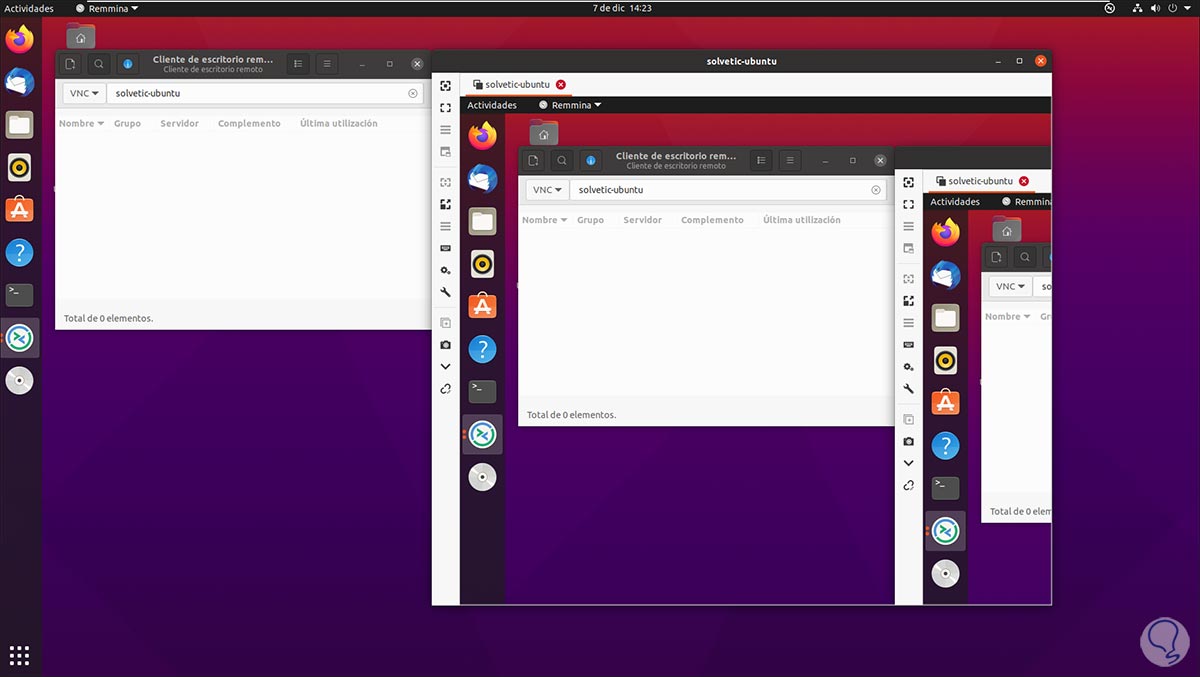Launch Firefox in first remote session dock
Screen dimensions: 1200x677
[x=482, y=135]
